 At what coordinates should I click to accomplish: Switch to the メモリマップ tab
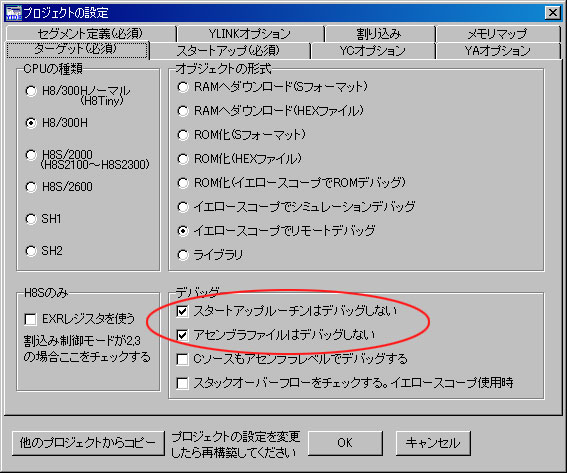click(x=498, y=34)
